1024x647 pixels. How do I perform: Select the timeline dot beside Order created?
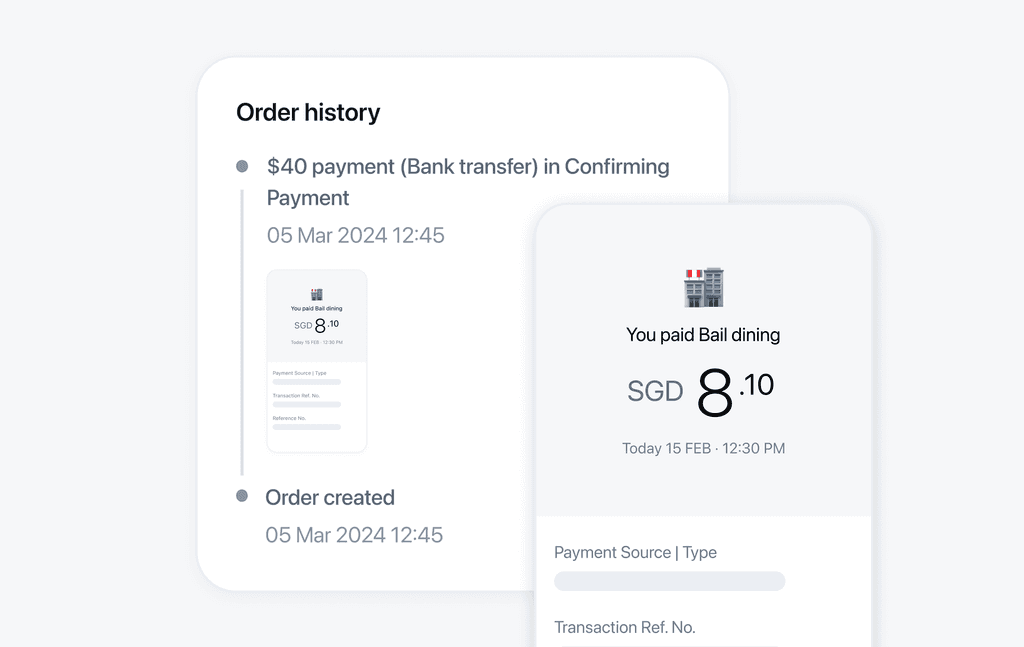(242, 497)
